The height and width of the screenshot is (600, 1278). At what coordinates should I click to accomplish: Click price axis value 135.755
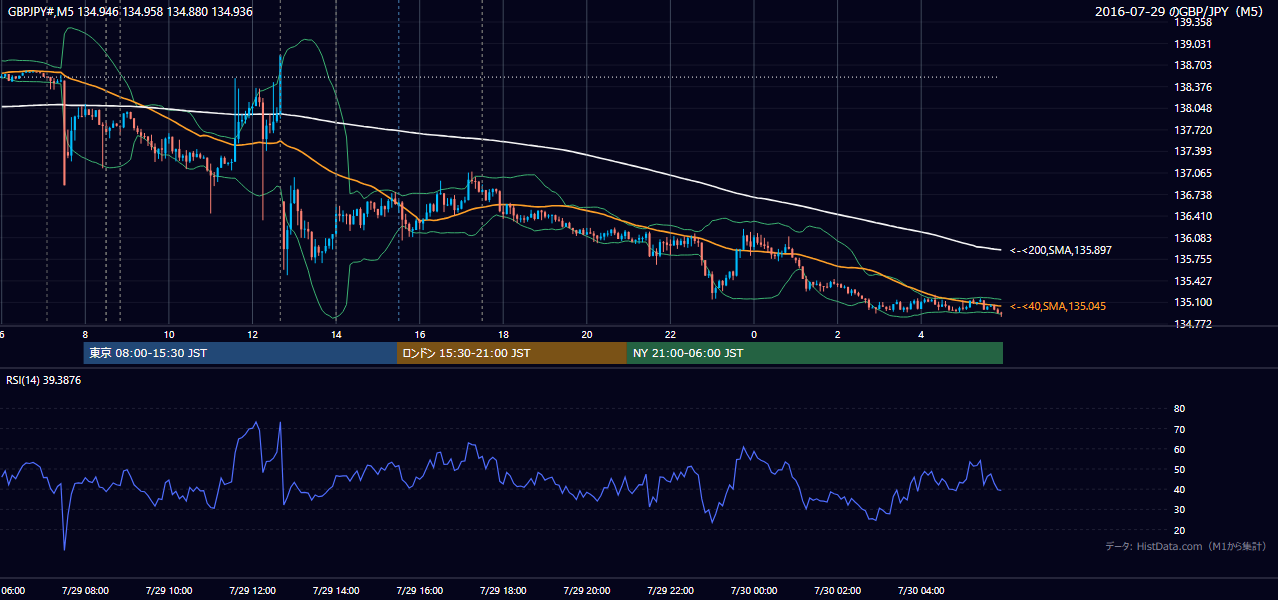(1193, 259)
